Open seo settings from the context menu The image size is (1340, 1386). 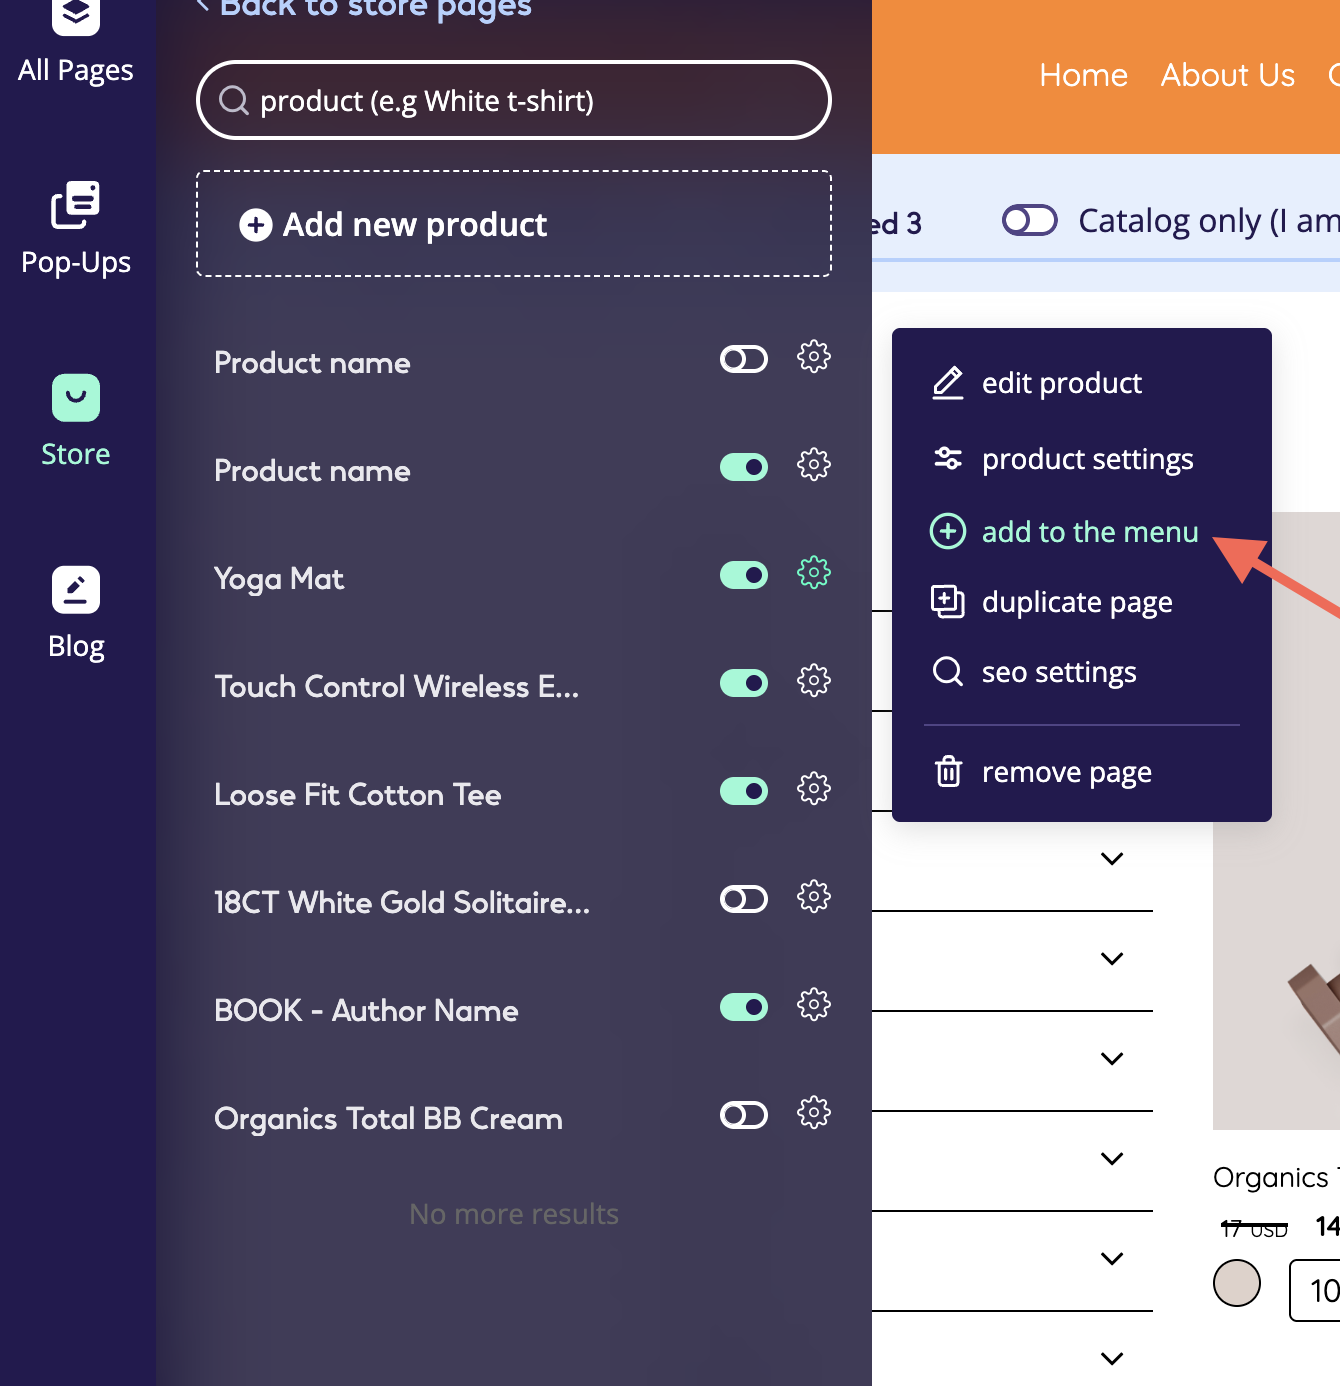coord(1059,672)
